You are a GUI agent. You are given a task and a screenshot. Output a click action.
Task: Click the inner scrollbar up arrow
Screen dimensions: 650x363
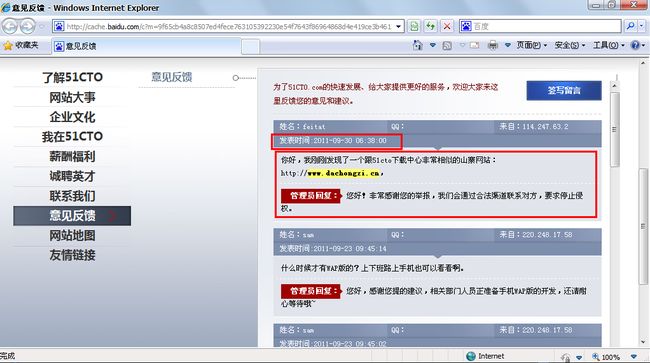point(614,85)
